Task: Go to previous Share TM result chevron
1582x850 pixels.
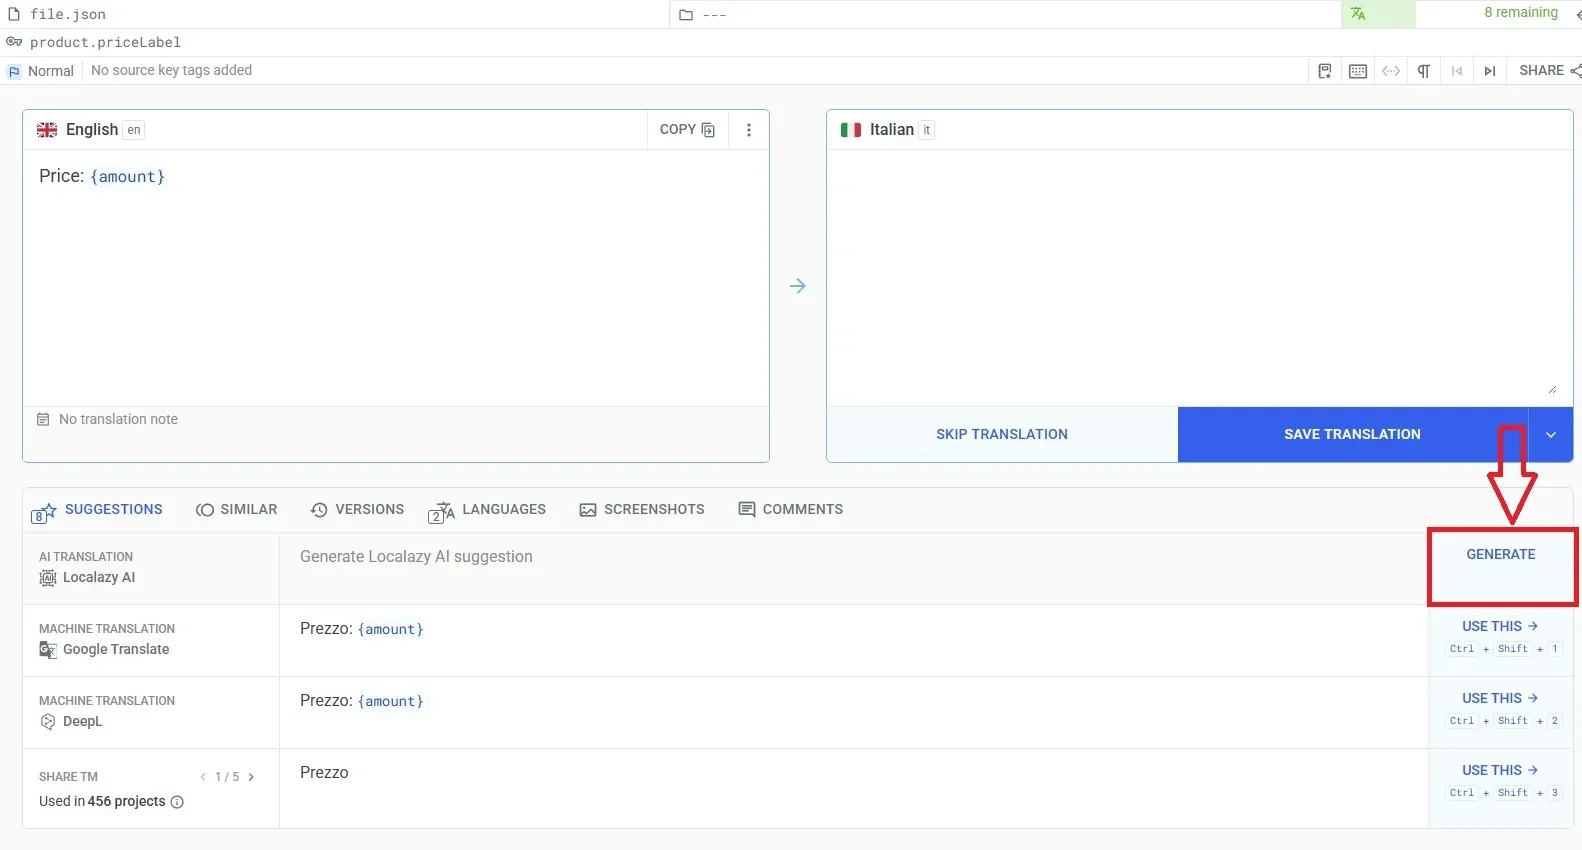Action: pyautogui.click(x=203, y=777)
